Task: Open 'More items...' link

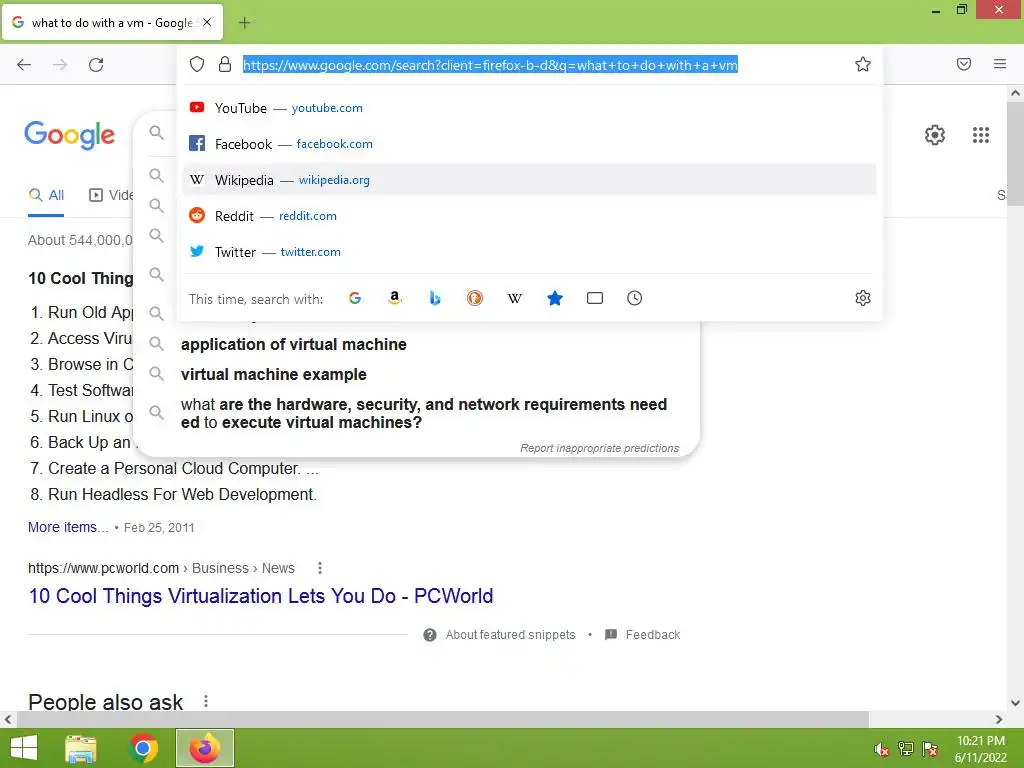Action: pyautogui.click(x=68, y=527)
